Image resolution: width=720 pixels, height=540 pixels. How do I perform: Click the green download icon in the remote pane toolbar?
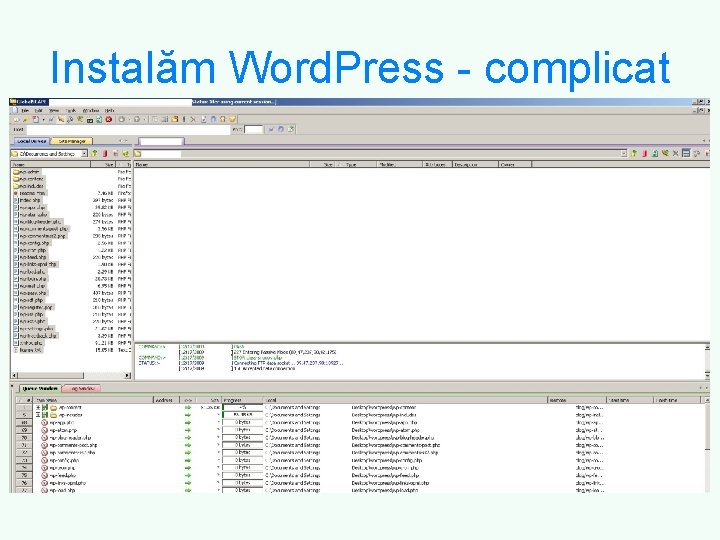(x=655, y=154)
